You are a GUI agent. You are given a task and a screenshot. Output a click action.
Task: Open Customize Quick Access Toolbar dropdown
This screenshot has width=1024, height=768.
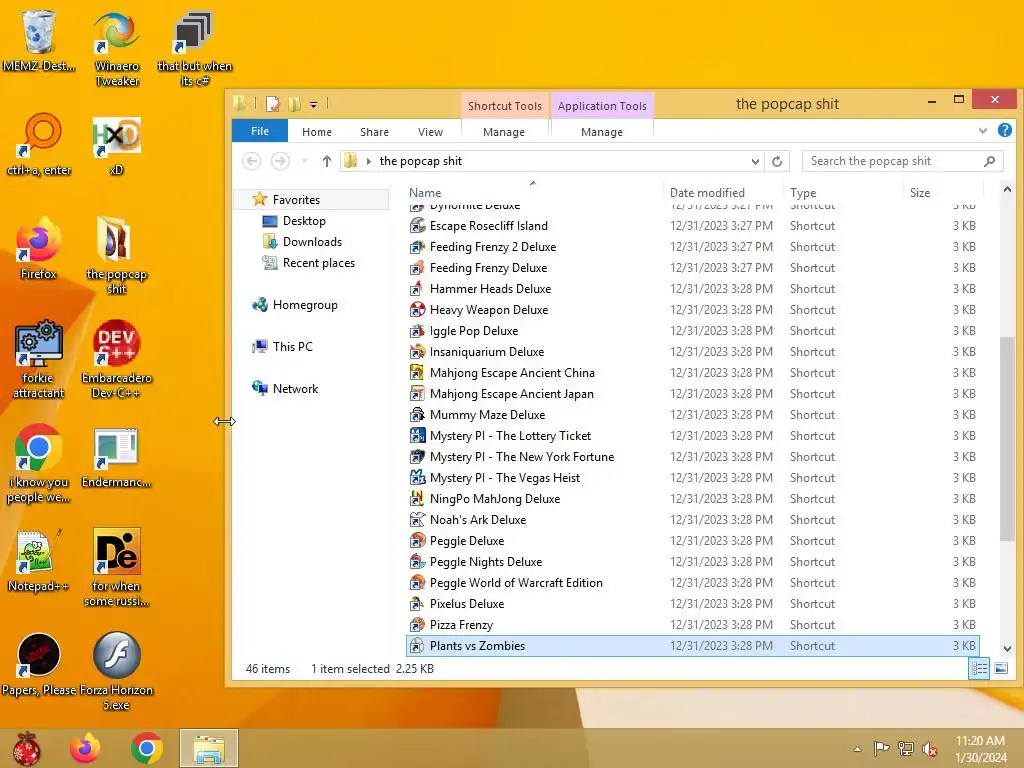(313, 104)
